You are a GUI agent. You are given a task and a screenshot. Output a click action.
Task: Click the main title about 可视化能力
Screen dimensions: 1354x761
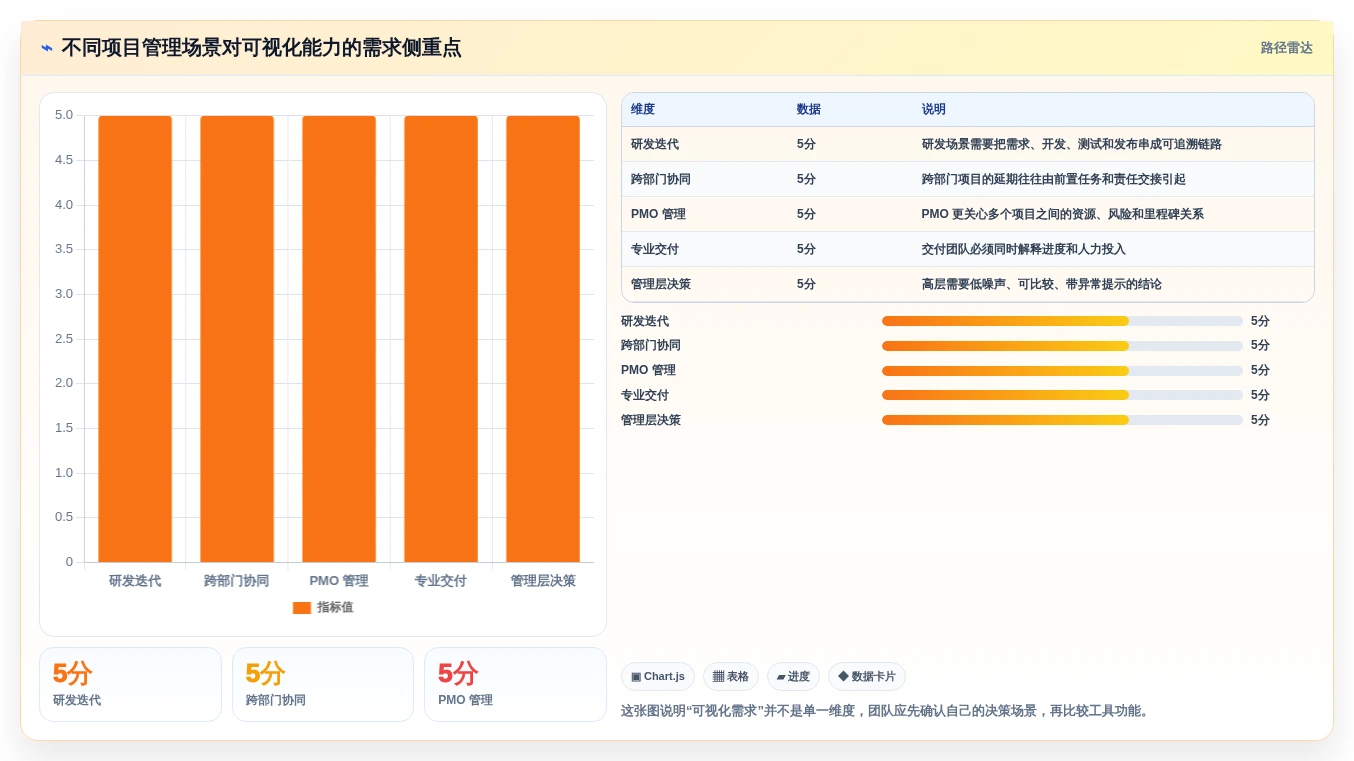click(x=261, y=48)
